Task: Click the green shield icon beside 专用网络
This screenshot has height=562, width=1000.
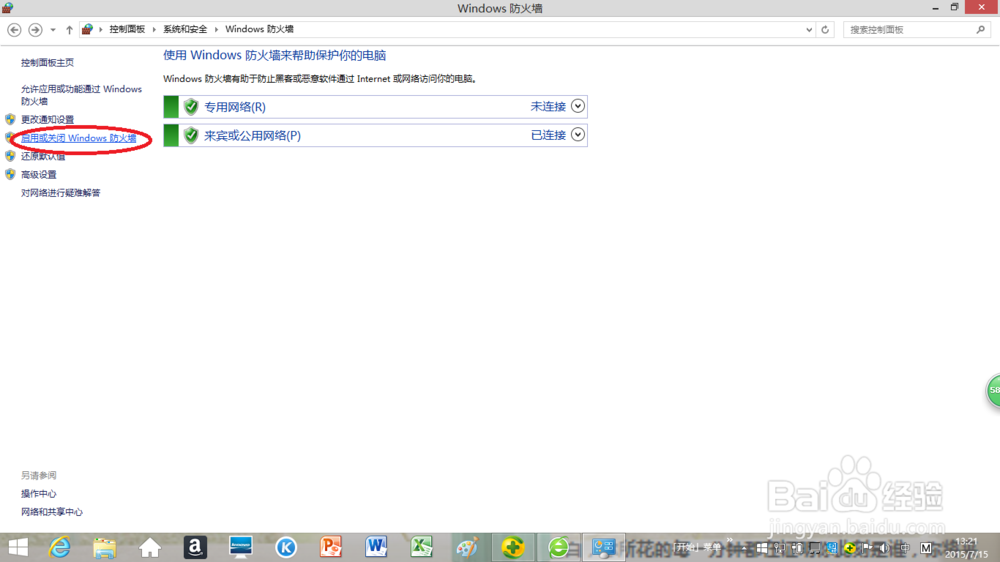Action: (x=191, y=107)
